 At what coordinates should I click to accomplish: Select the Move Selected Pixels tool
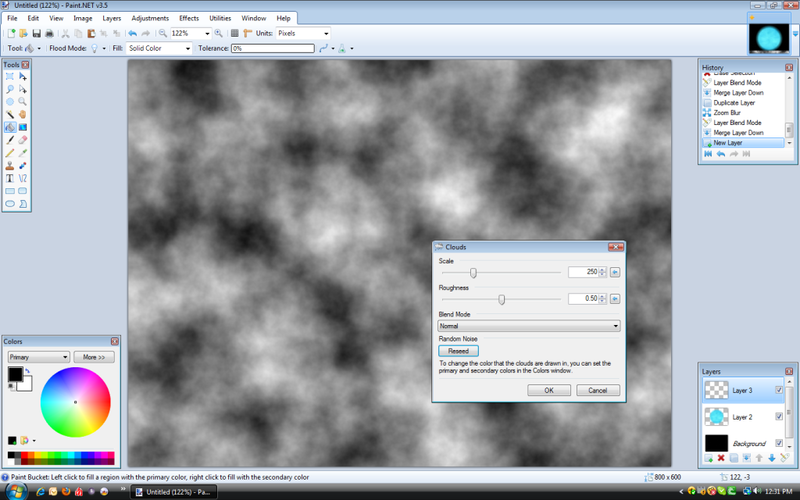point(22,77)
